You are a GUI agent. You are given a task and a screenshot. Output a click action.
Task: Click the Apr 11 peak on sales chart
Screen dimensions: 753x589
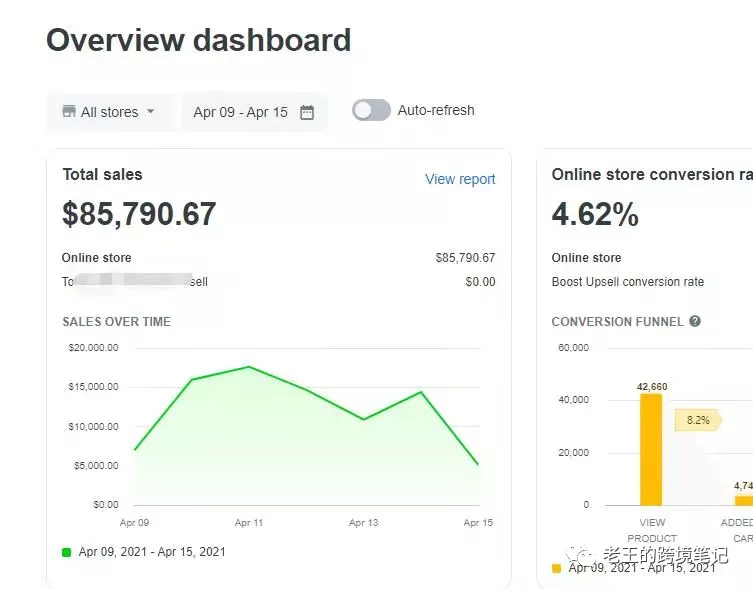pyautogui.click(x=249, y=367)
